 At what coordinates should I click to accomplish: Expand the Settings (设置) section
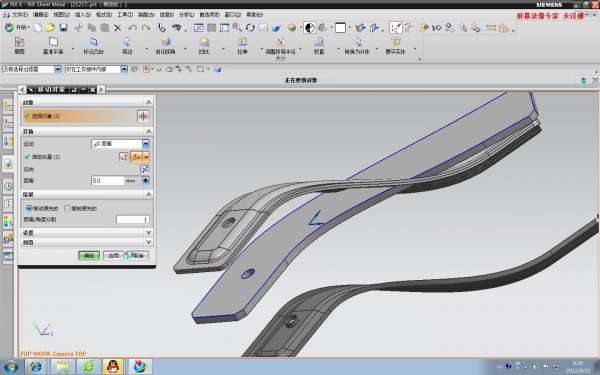point(87,233)
